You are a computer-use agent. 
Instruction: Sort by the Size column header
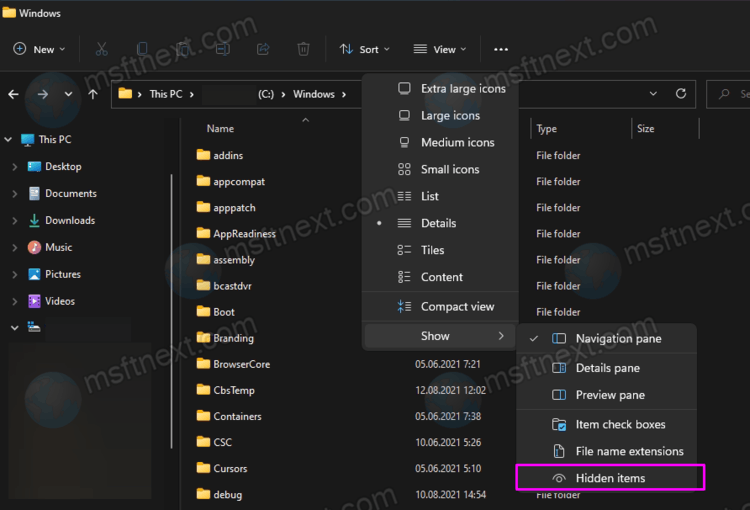[x=646, y=129]
